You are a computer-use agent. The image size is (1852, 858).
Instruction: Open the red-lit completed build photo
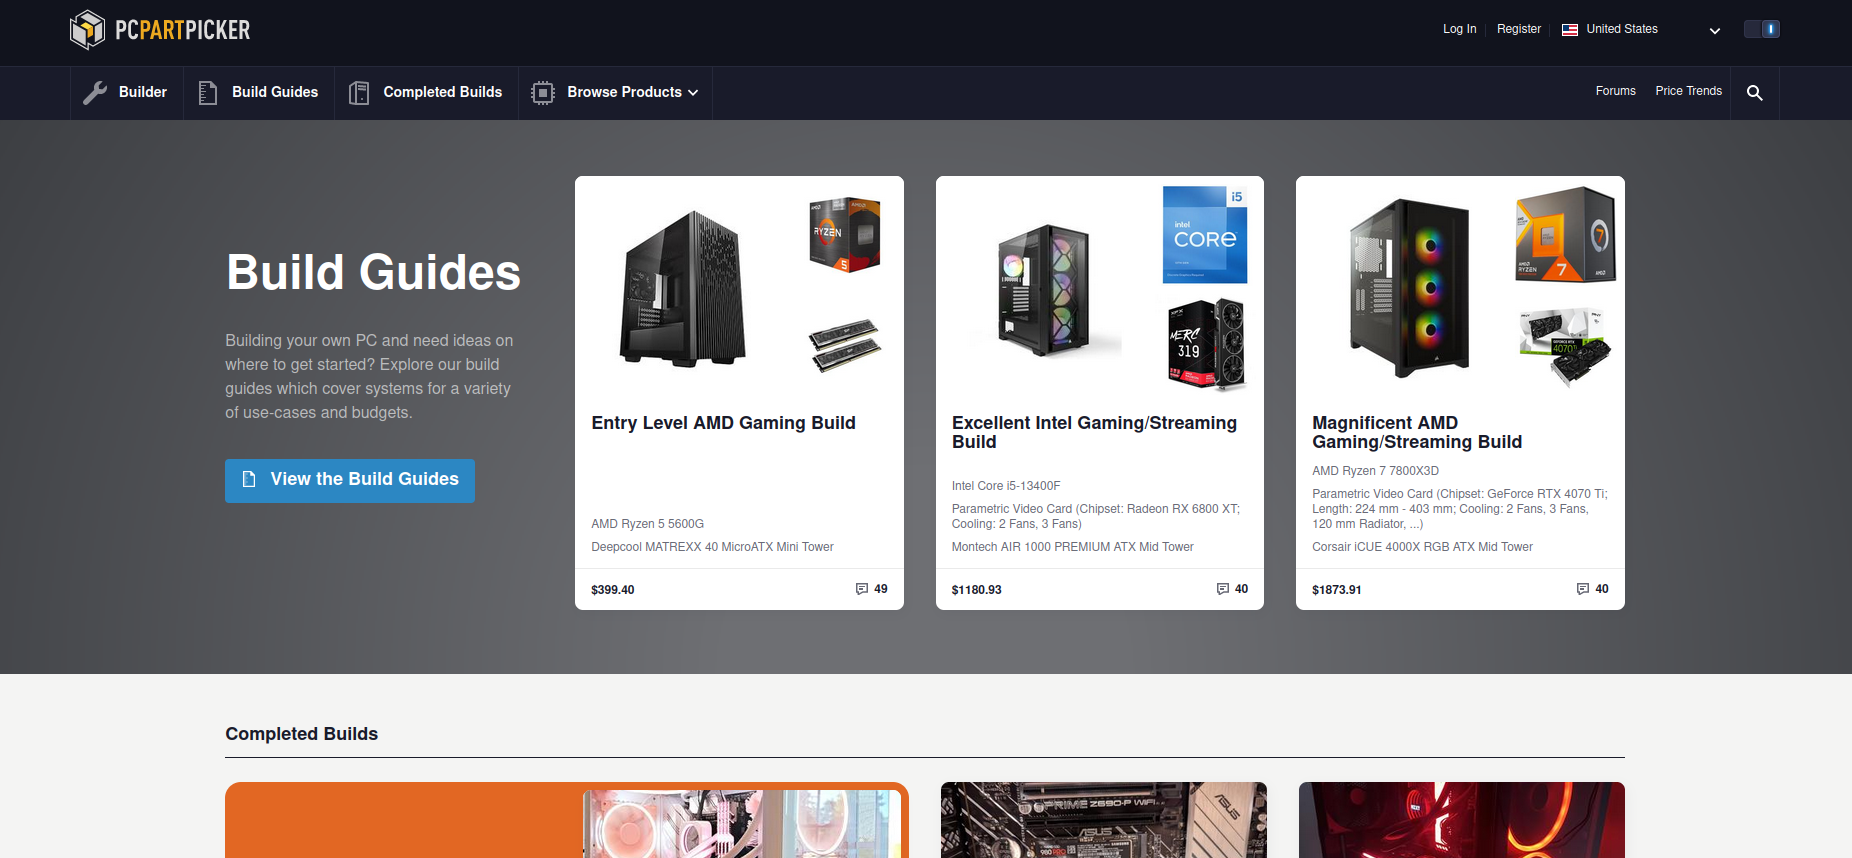[x=1462, y=820]
